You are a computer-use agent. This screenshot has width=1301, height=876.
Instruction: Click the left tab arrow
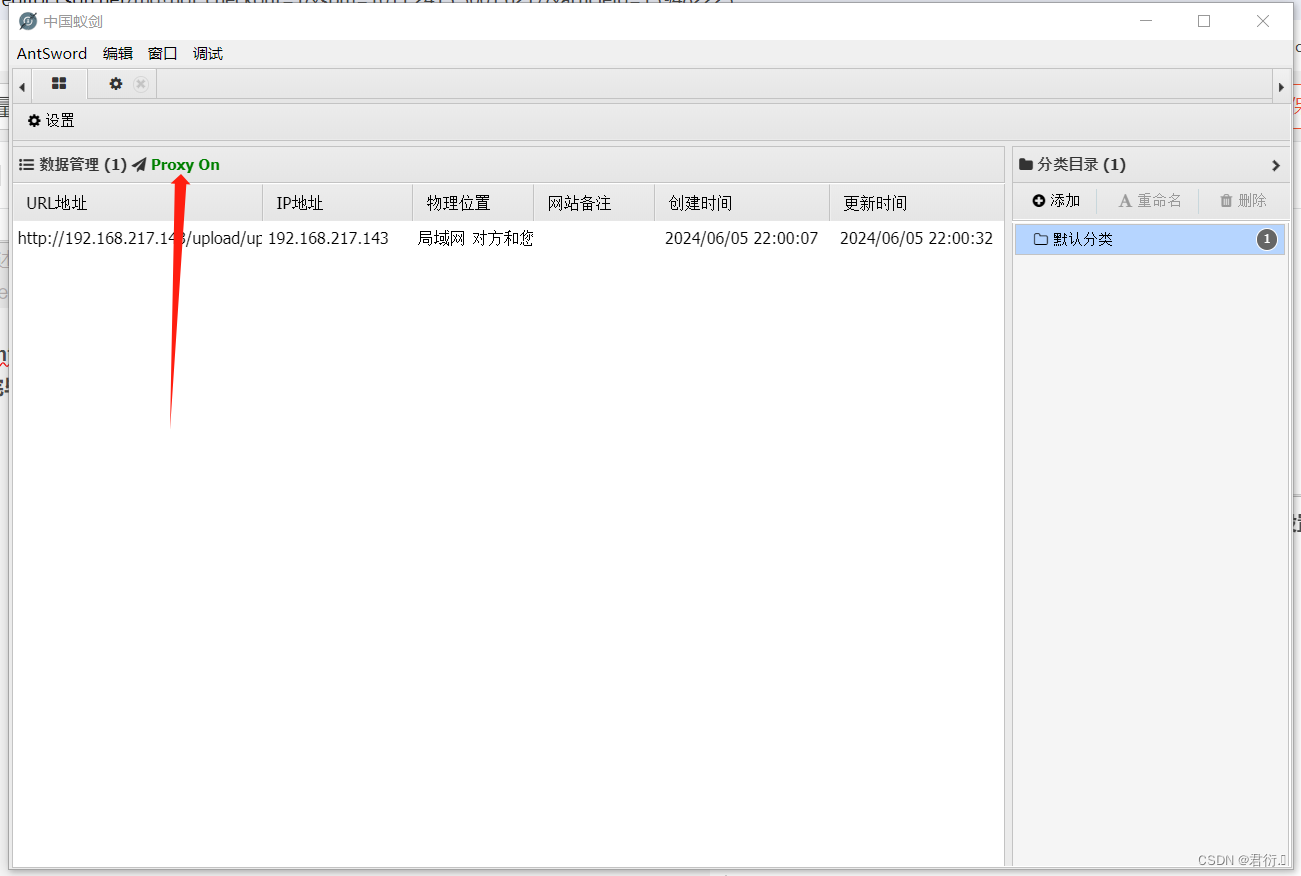[22, 87]
